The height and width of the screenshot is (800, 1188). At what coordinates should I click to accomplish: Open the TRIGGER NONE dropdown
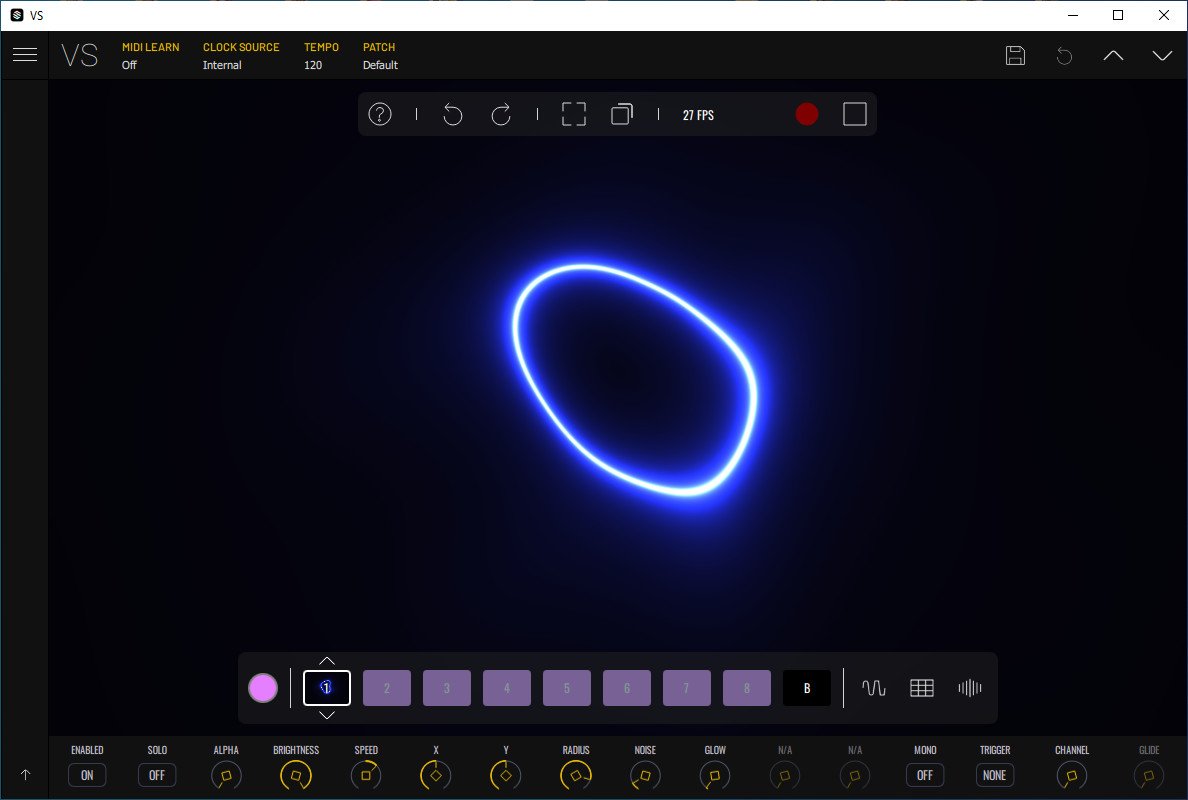pos(995,775)
